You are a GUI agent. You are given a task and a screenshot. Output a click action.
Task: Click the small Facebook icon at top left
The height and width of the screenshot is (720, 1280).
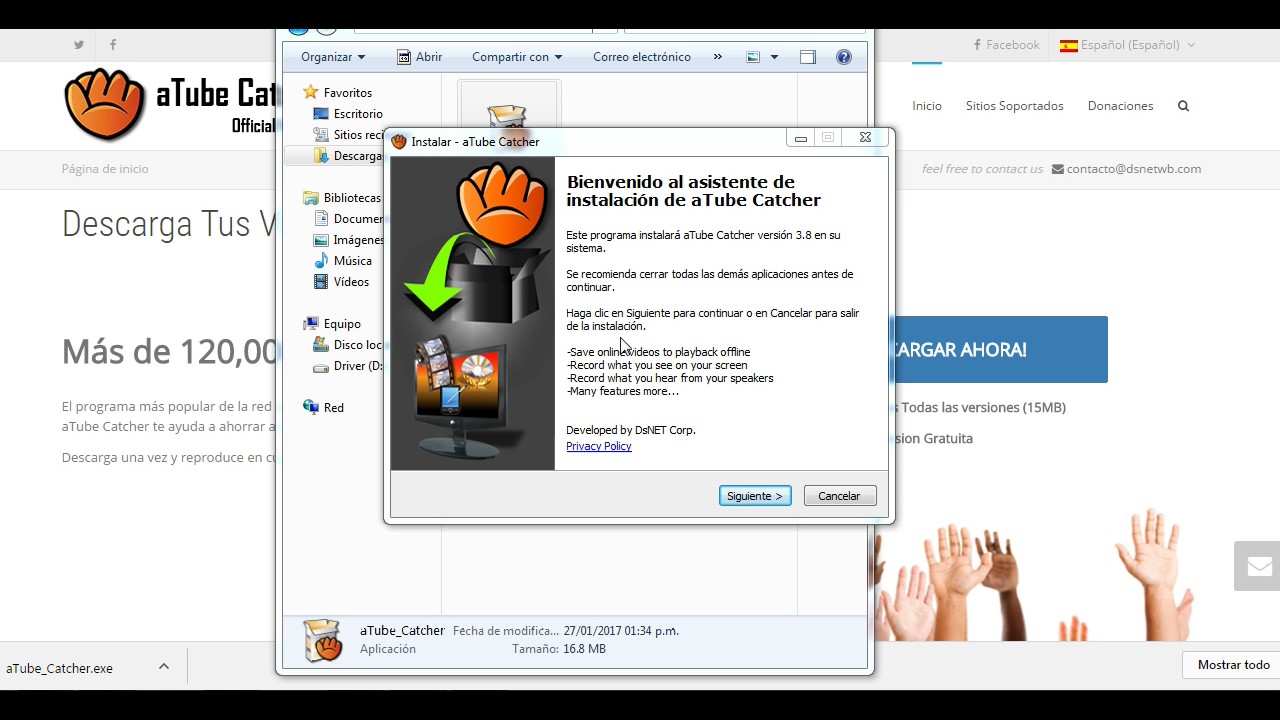[113, 45]
